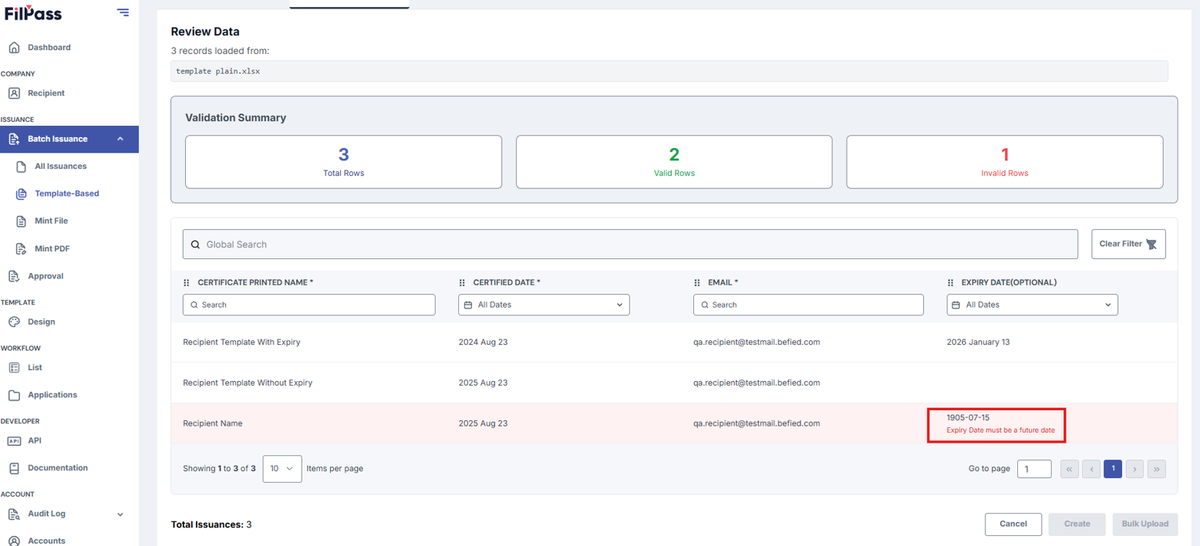Open Dashboard from the sidebar
The image size is (1200, 546).
coord(49,47)
